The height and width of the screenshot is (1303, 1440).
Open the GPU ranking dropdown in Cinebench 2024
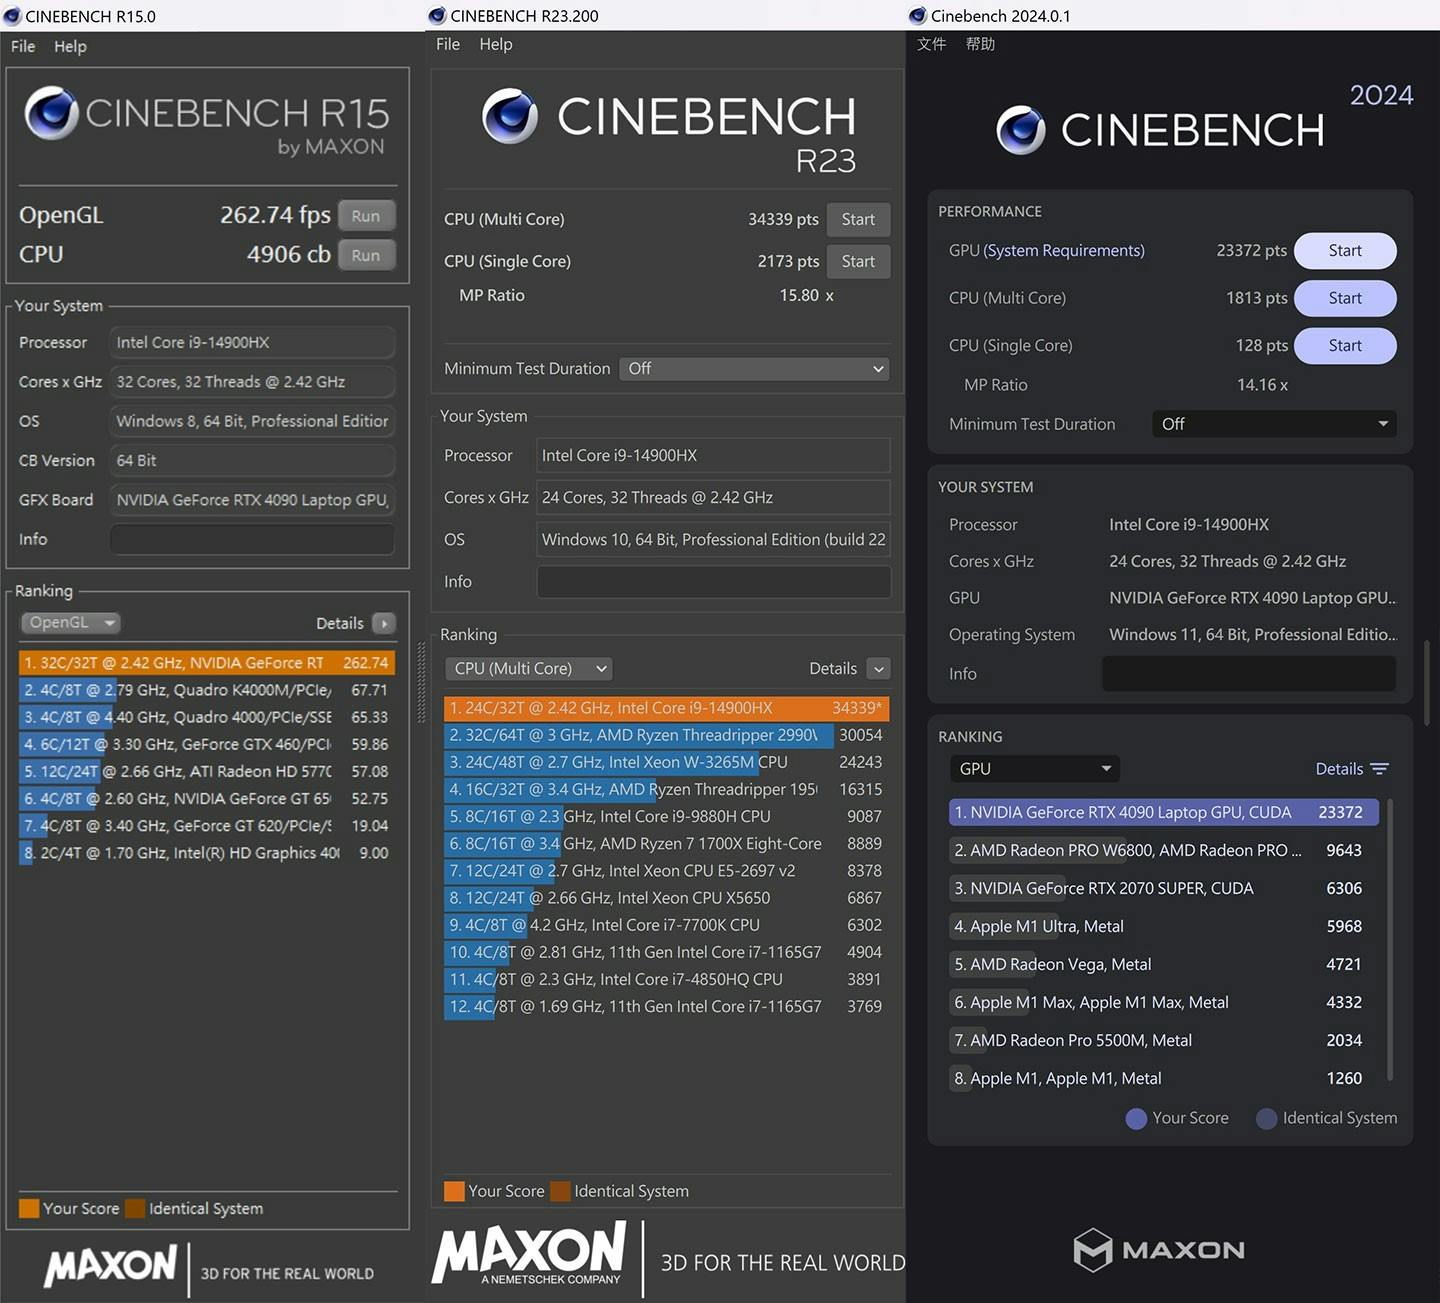point(1034,769)
